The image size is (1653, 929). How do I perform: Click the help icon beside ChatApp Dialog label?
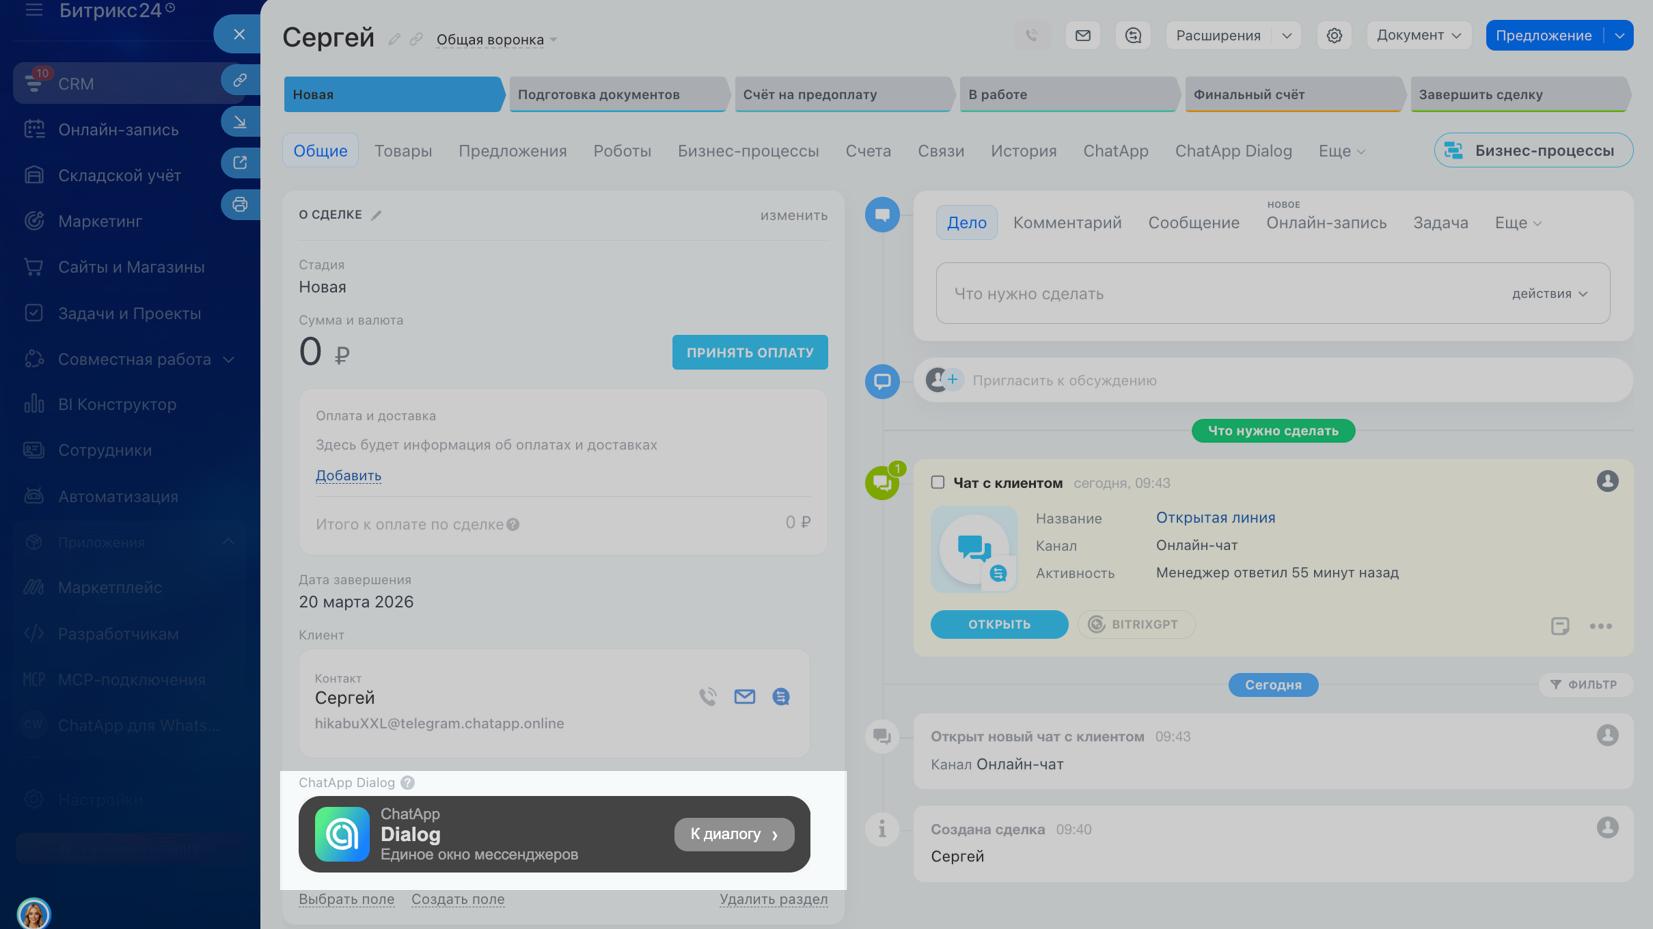[x=408, y=783]
